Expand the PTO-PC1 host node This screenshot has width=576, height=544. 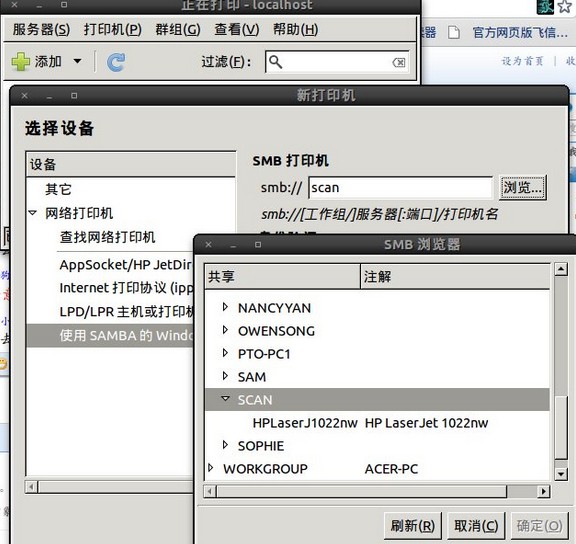[x=225, y=353]
